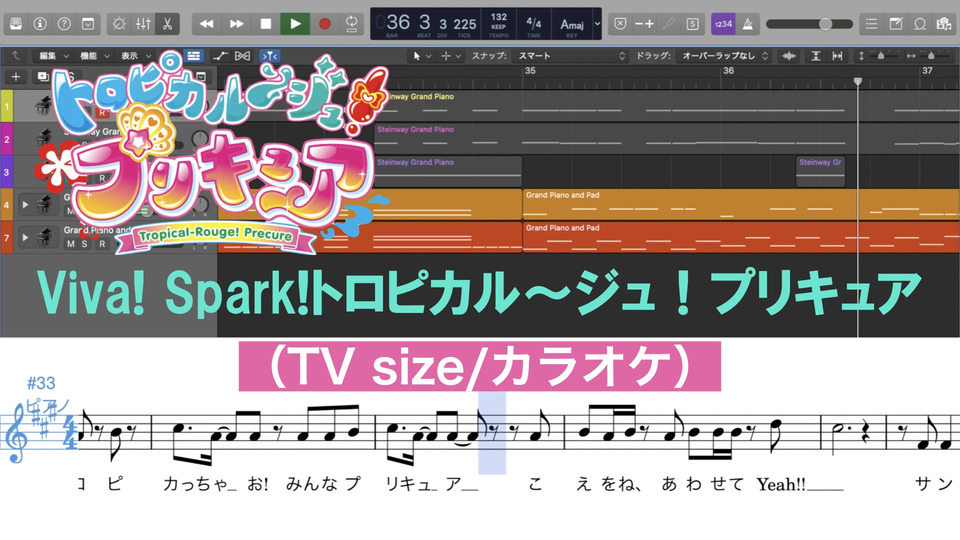Toggle Catch Playhead button
The height and width of the screenshot is (540, 960).
[270, 56]
